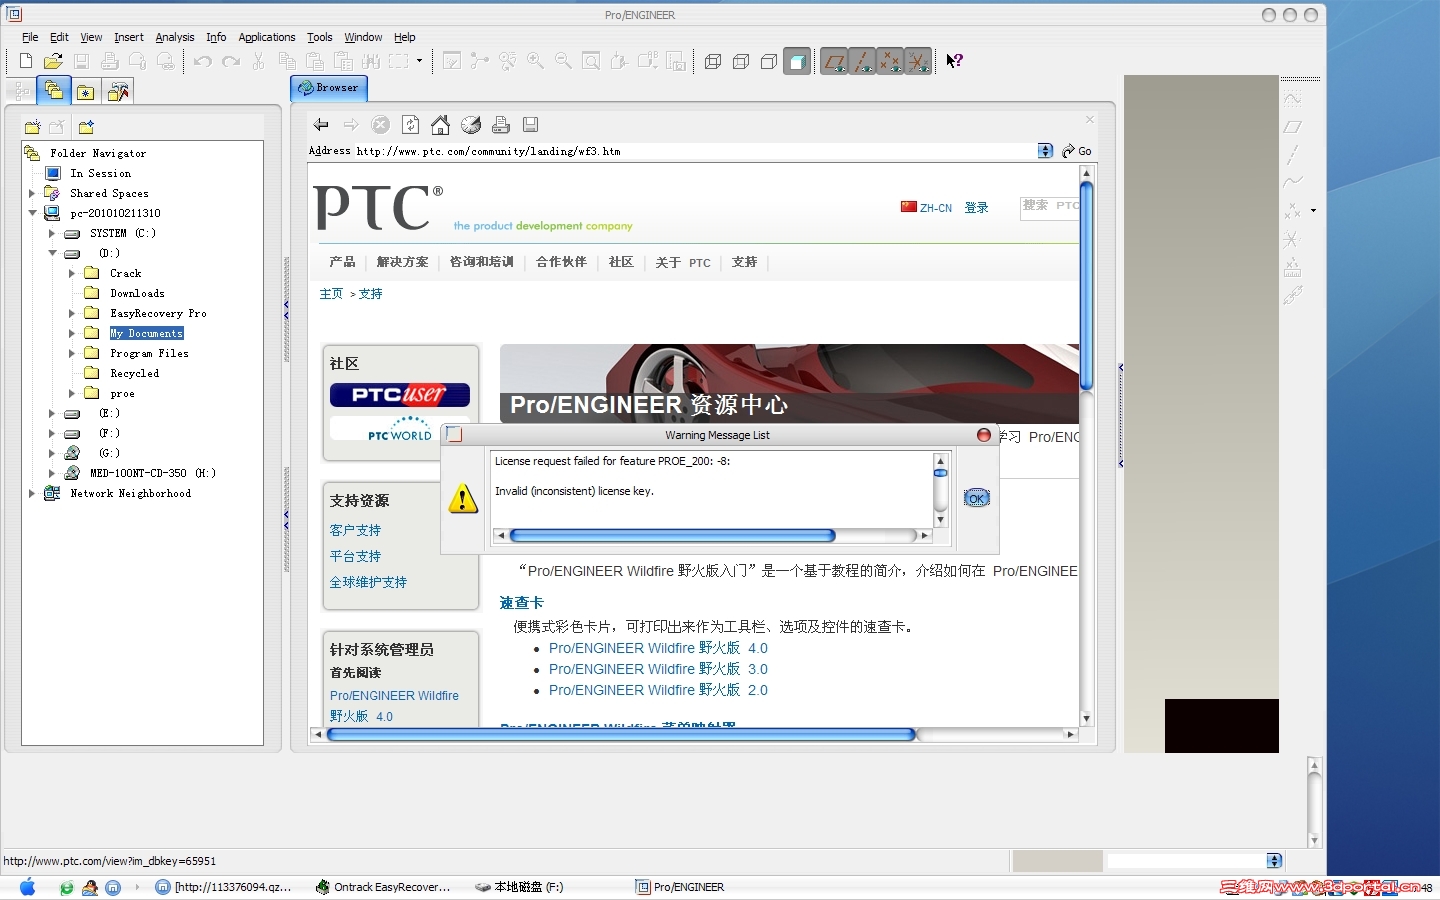
Task: Click OK in Warning Message List
Action: pyautogui.click(x=976, y=498)
